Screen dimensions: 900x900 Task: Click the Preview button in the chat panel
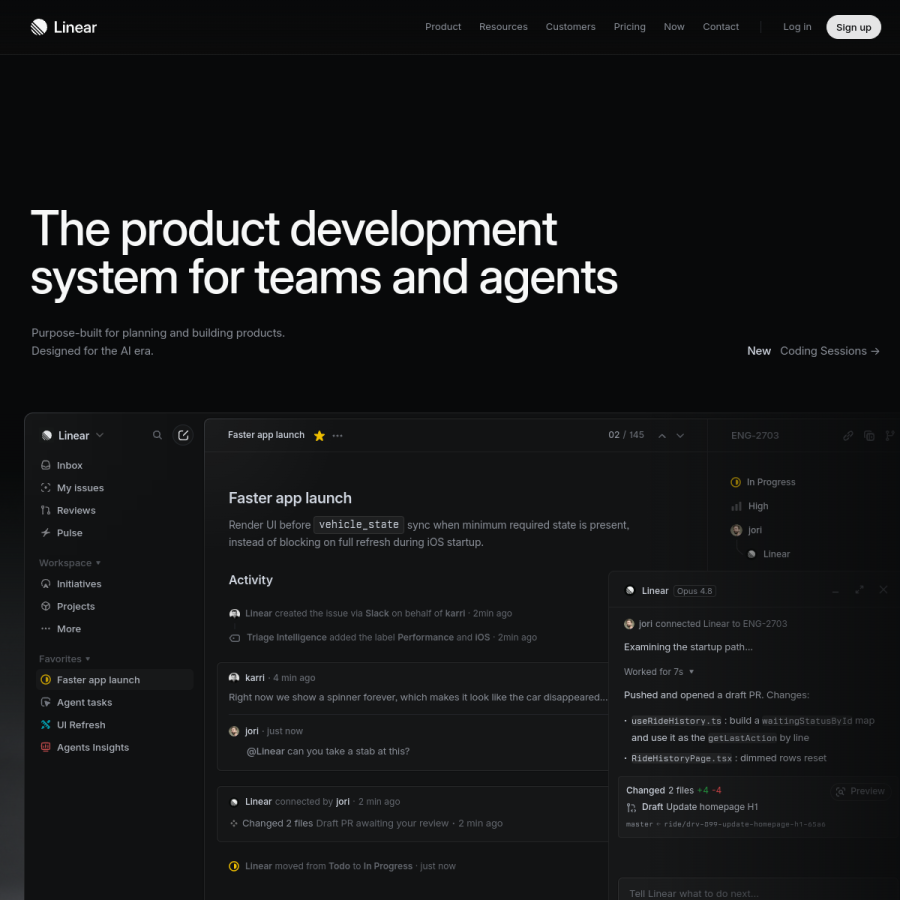pos(860,791)
